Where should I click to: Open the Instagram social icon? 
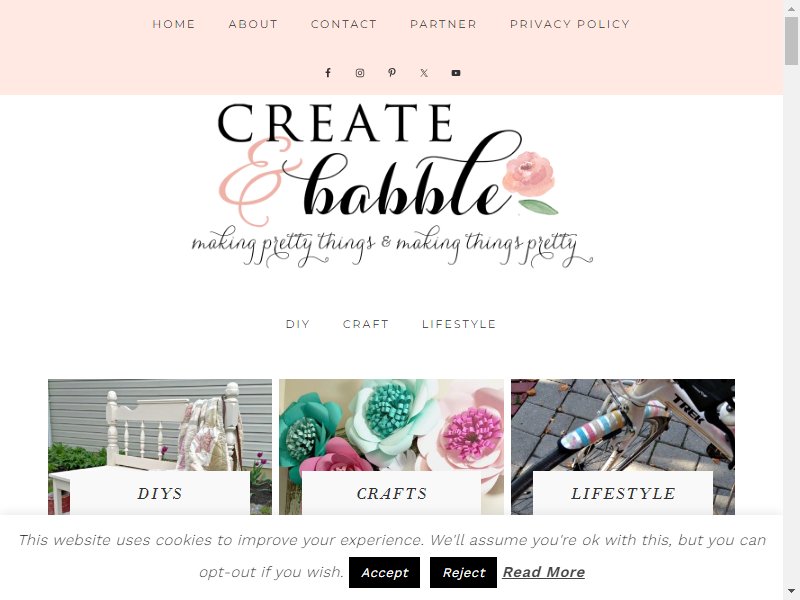pos(360,73)
